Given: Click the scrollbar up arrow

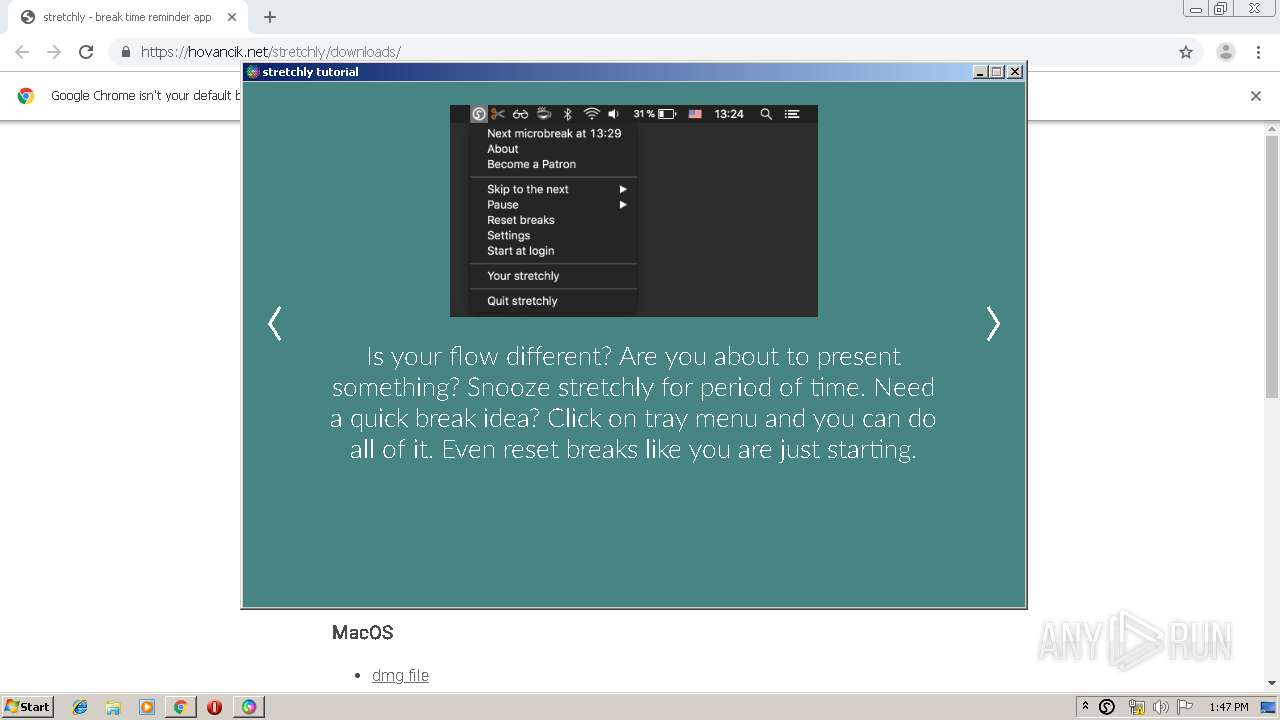Looking at the screenshot, I should click(x=1272, y=129).
